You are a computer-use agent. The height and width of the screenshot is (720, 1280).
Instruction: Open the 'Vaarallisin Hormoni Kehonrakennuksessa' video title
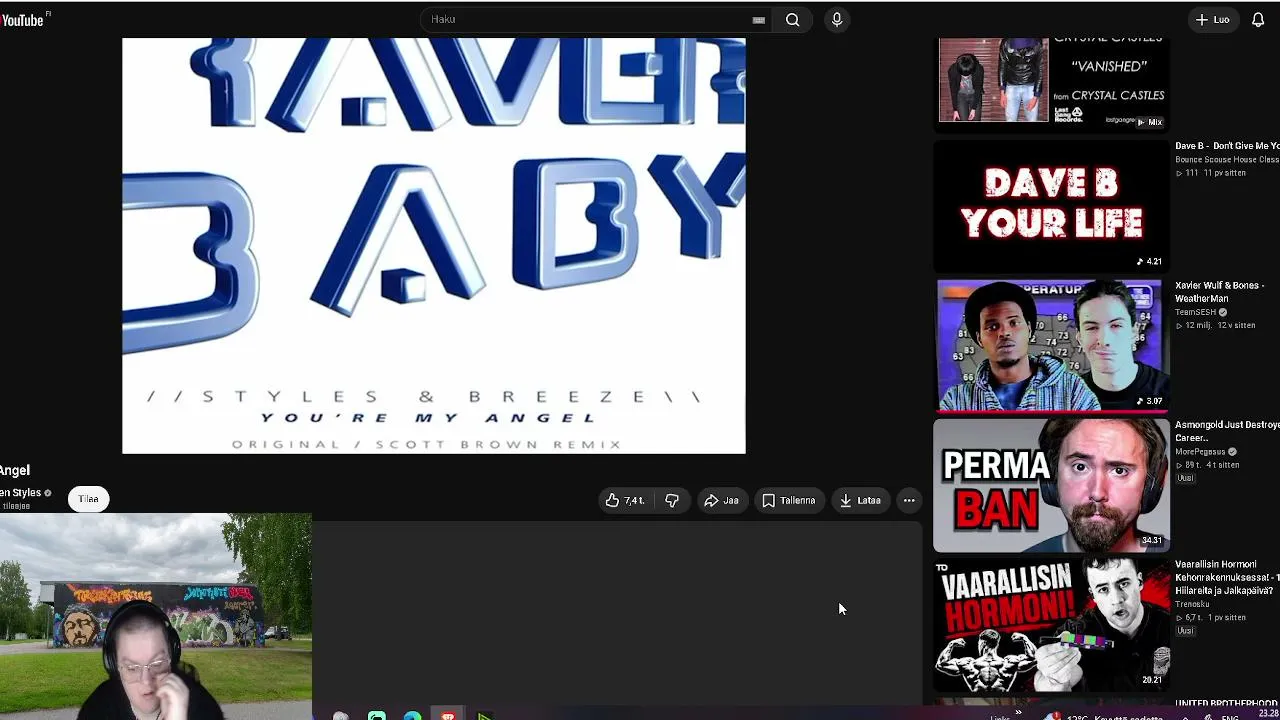coord(1227,577)
